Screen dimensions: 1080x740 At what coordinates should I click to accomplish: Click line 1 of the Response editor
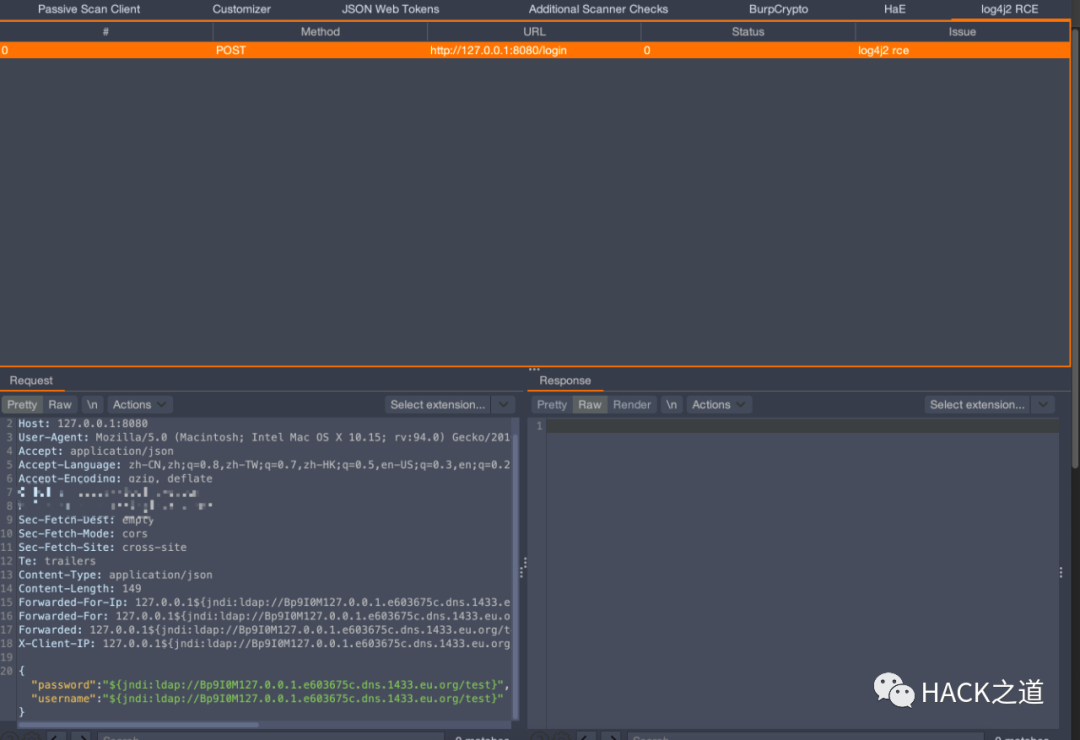click(802, 426)
